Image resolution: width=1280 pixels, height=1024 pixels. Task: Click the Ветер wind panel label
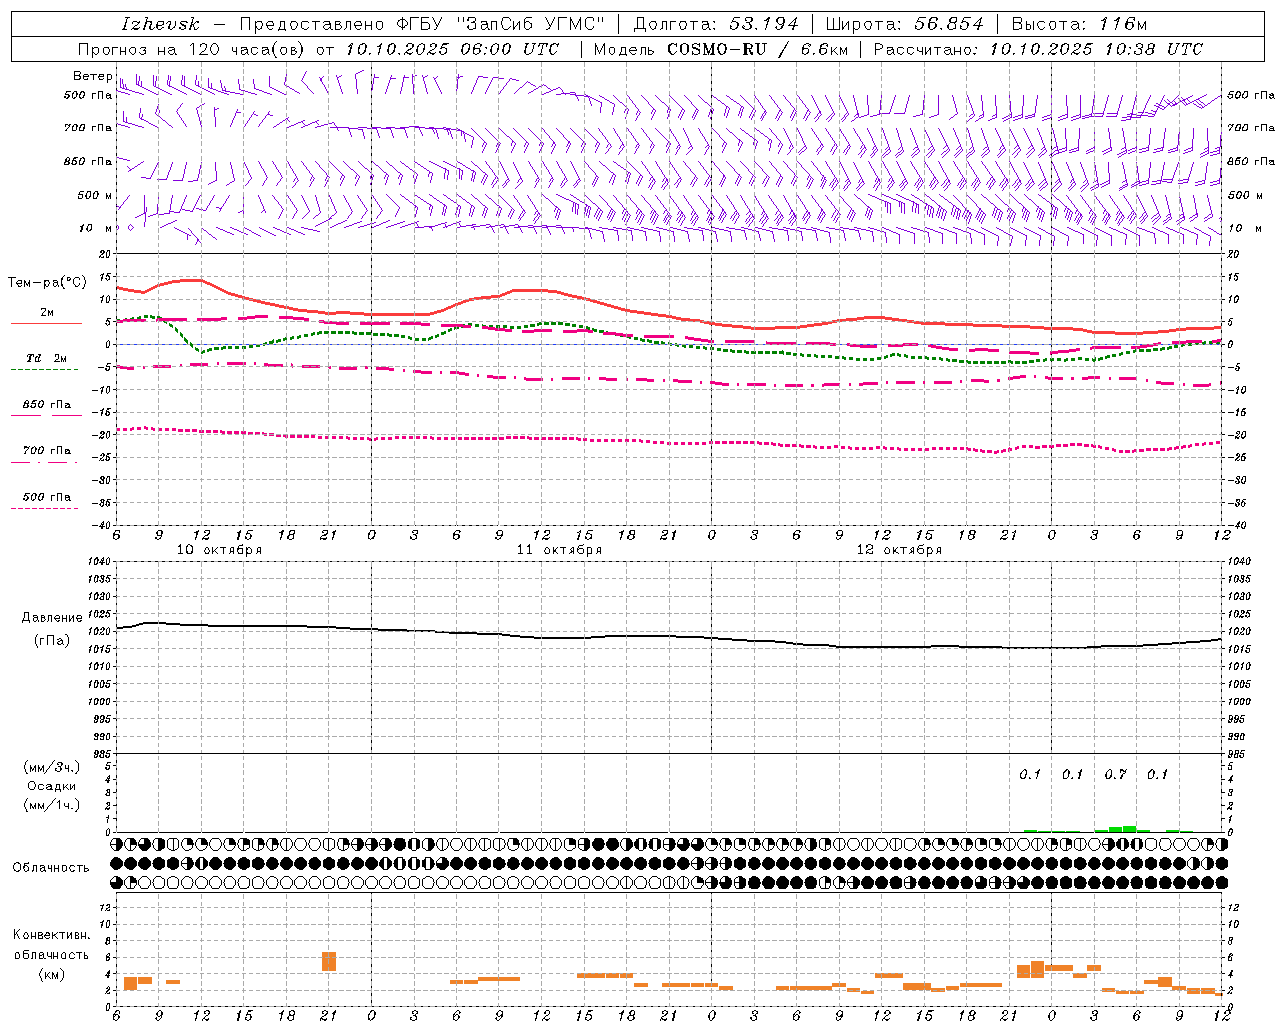point(92,76)
